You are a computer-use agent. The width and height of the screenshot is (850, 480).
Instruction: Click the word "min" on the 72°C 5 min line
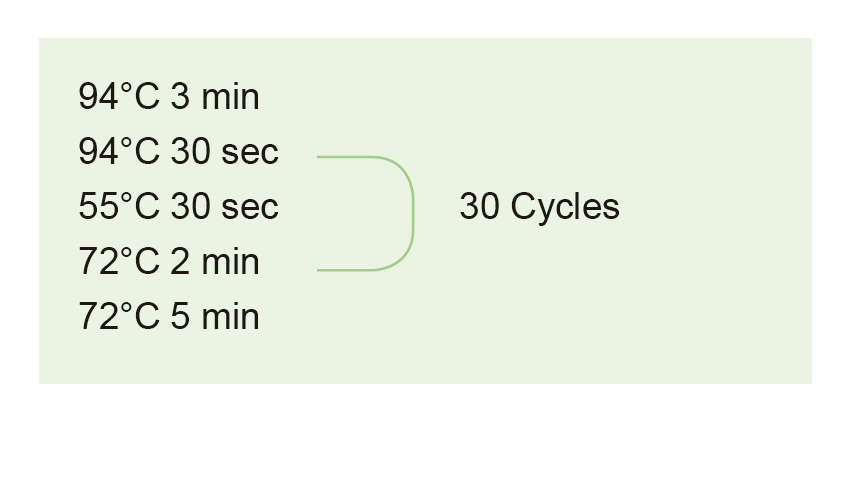click(x=230, y=317)
